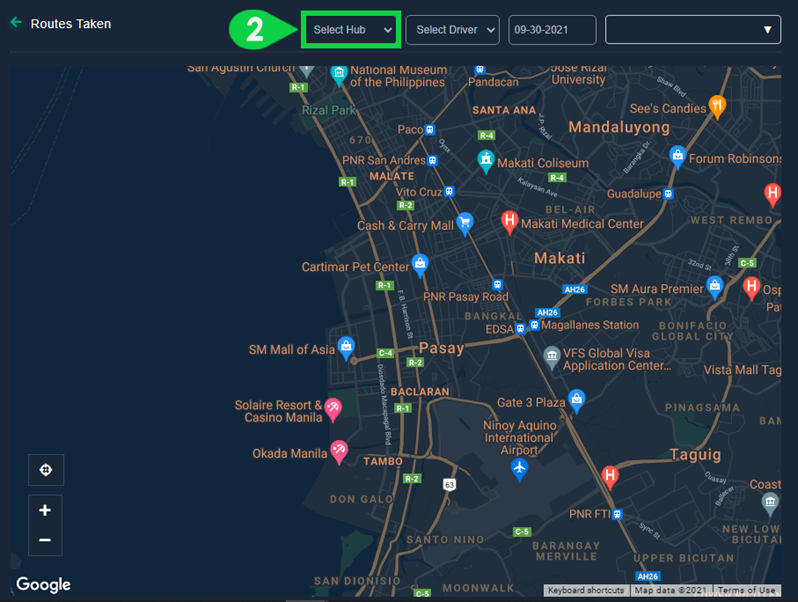Click the SANTA ANA district label
The width and height of the screenshot is (798, 602).
click(x=504, y=110)
